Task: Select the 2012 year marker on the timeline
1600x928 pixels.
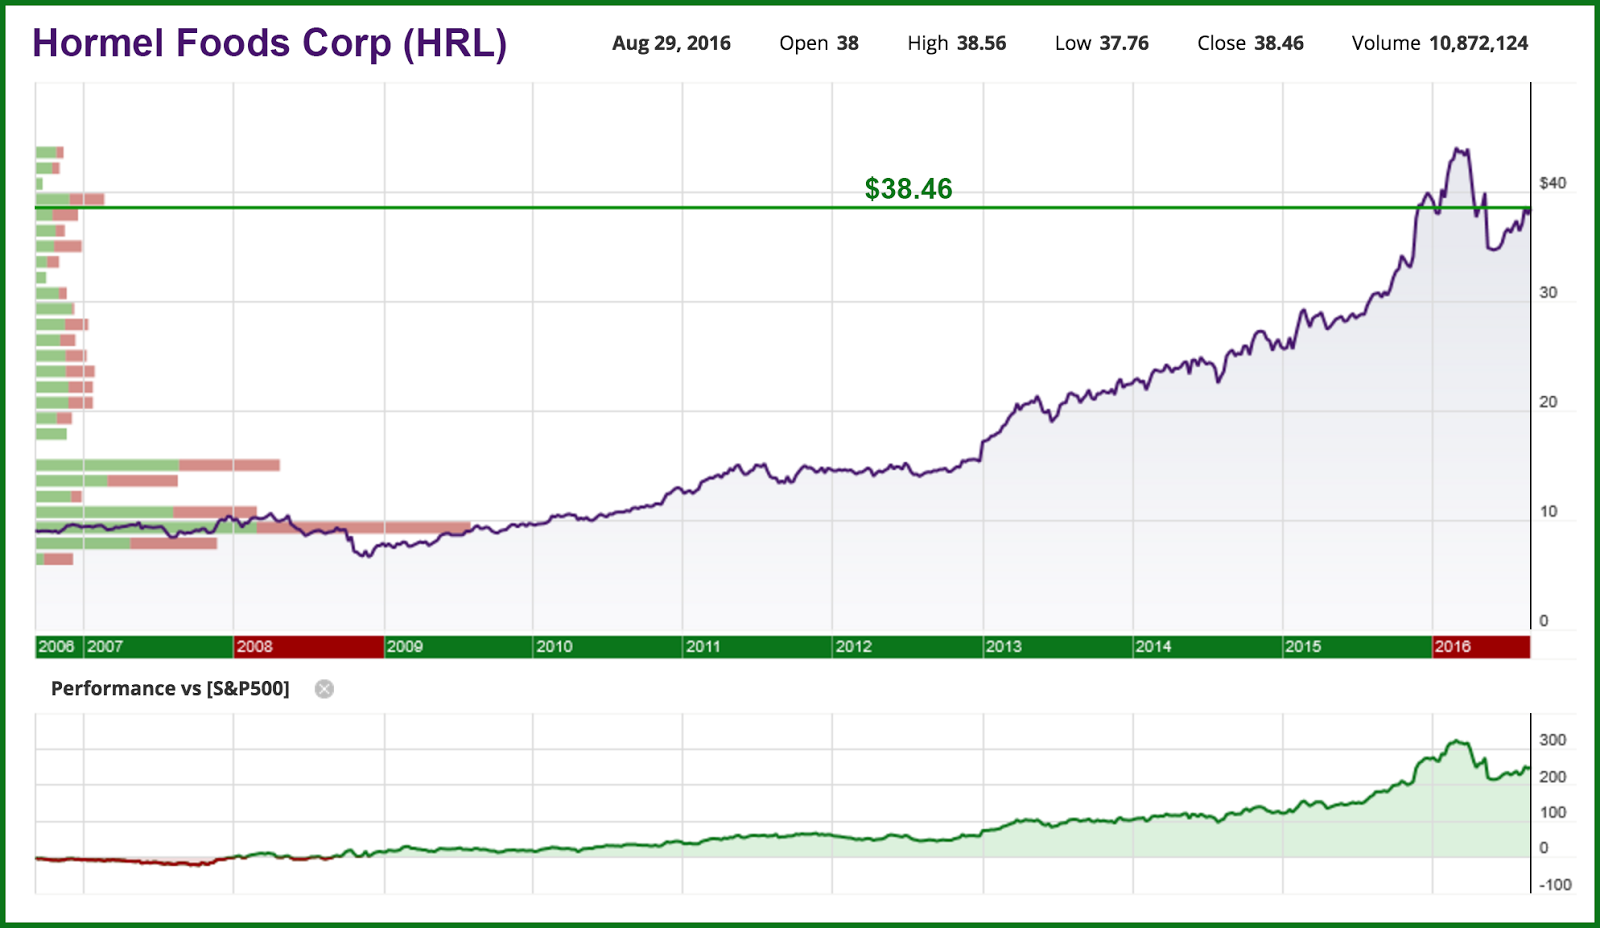Action: click(x=856, y=647)
